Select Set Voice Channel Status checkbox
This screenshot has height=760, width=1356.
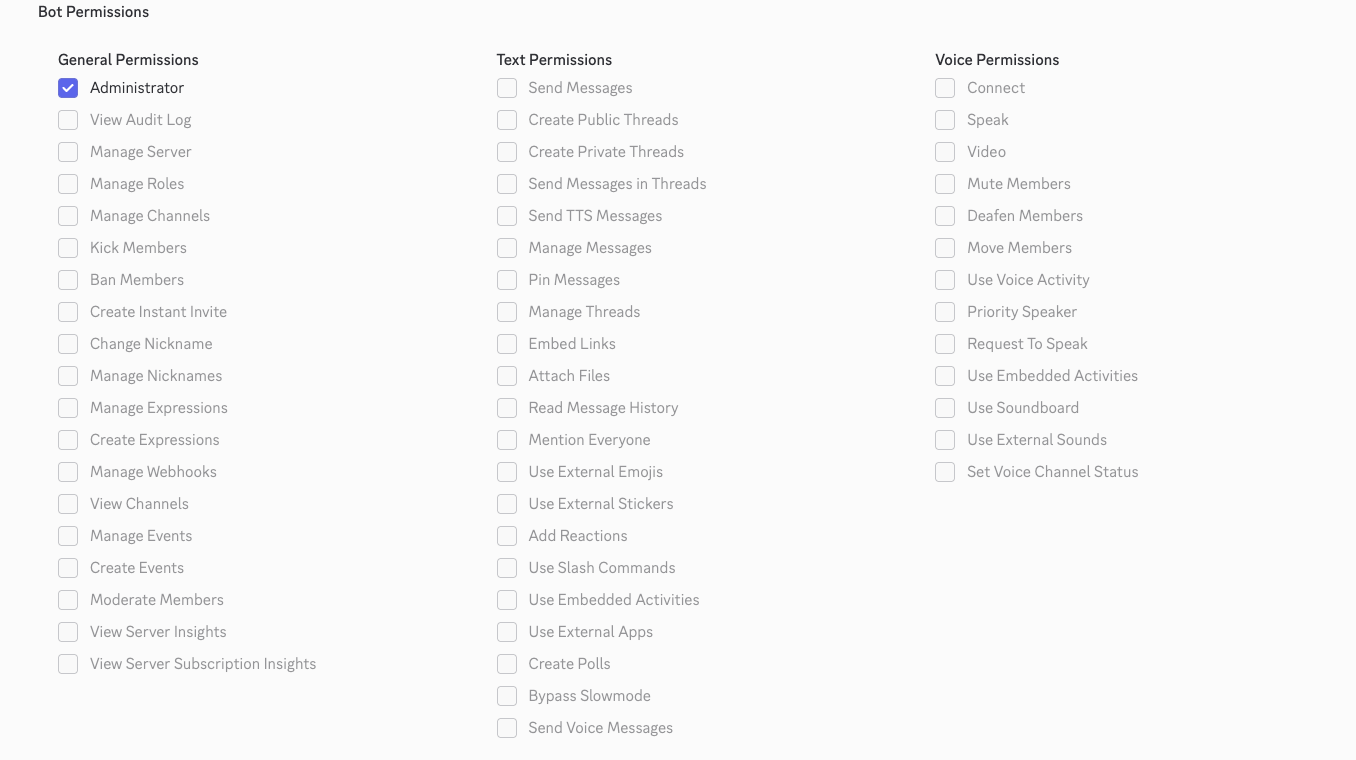(945, 472)
